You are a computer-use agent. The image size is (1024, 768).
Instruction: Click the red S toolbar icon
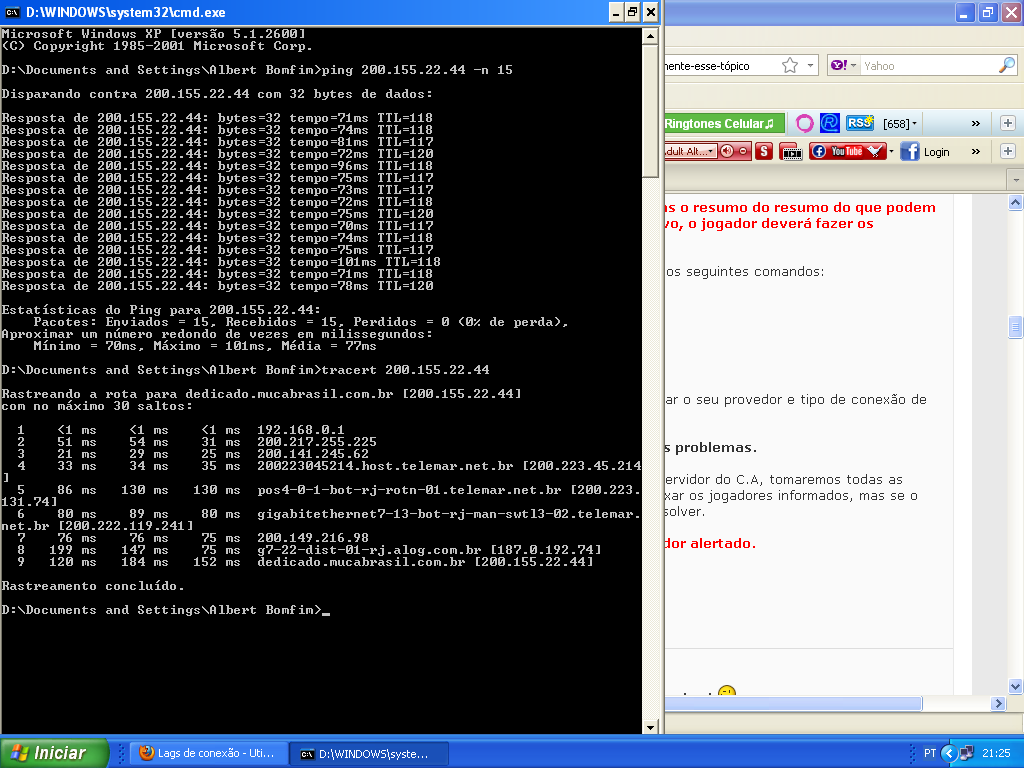[764, 151]
